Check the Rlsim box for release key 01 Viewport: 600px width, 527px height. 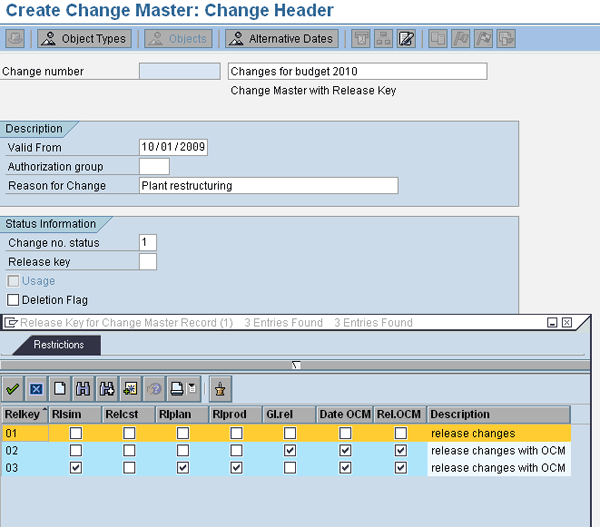pyautogui.click(x=76, y=433)
